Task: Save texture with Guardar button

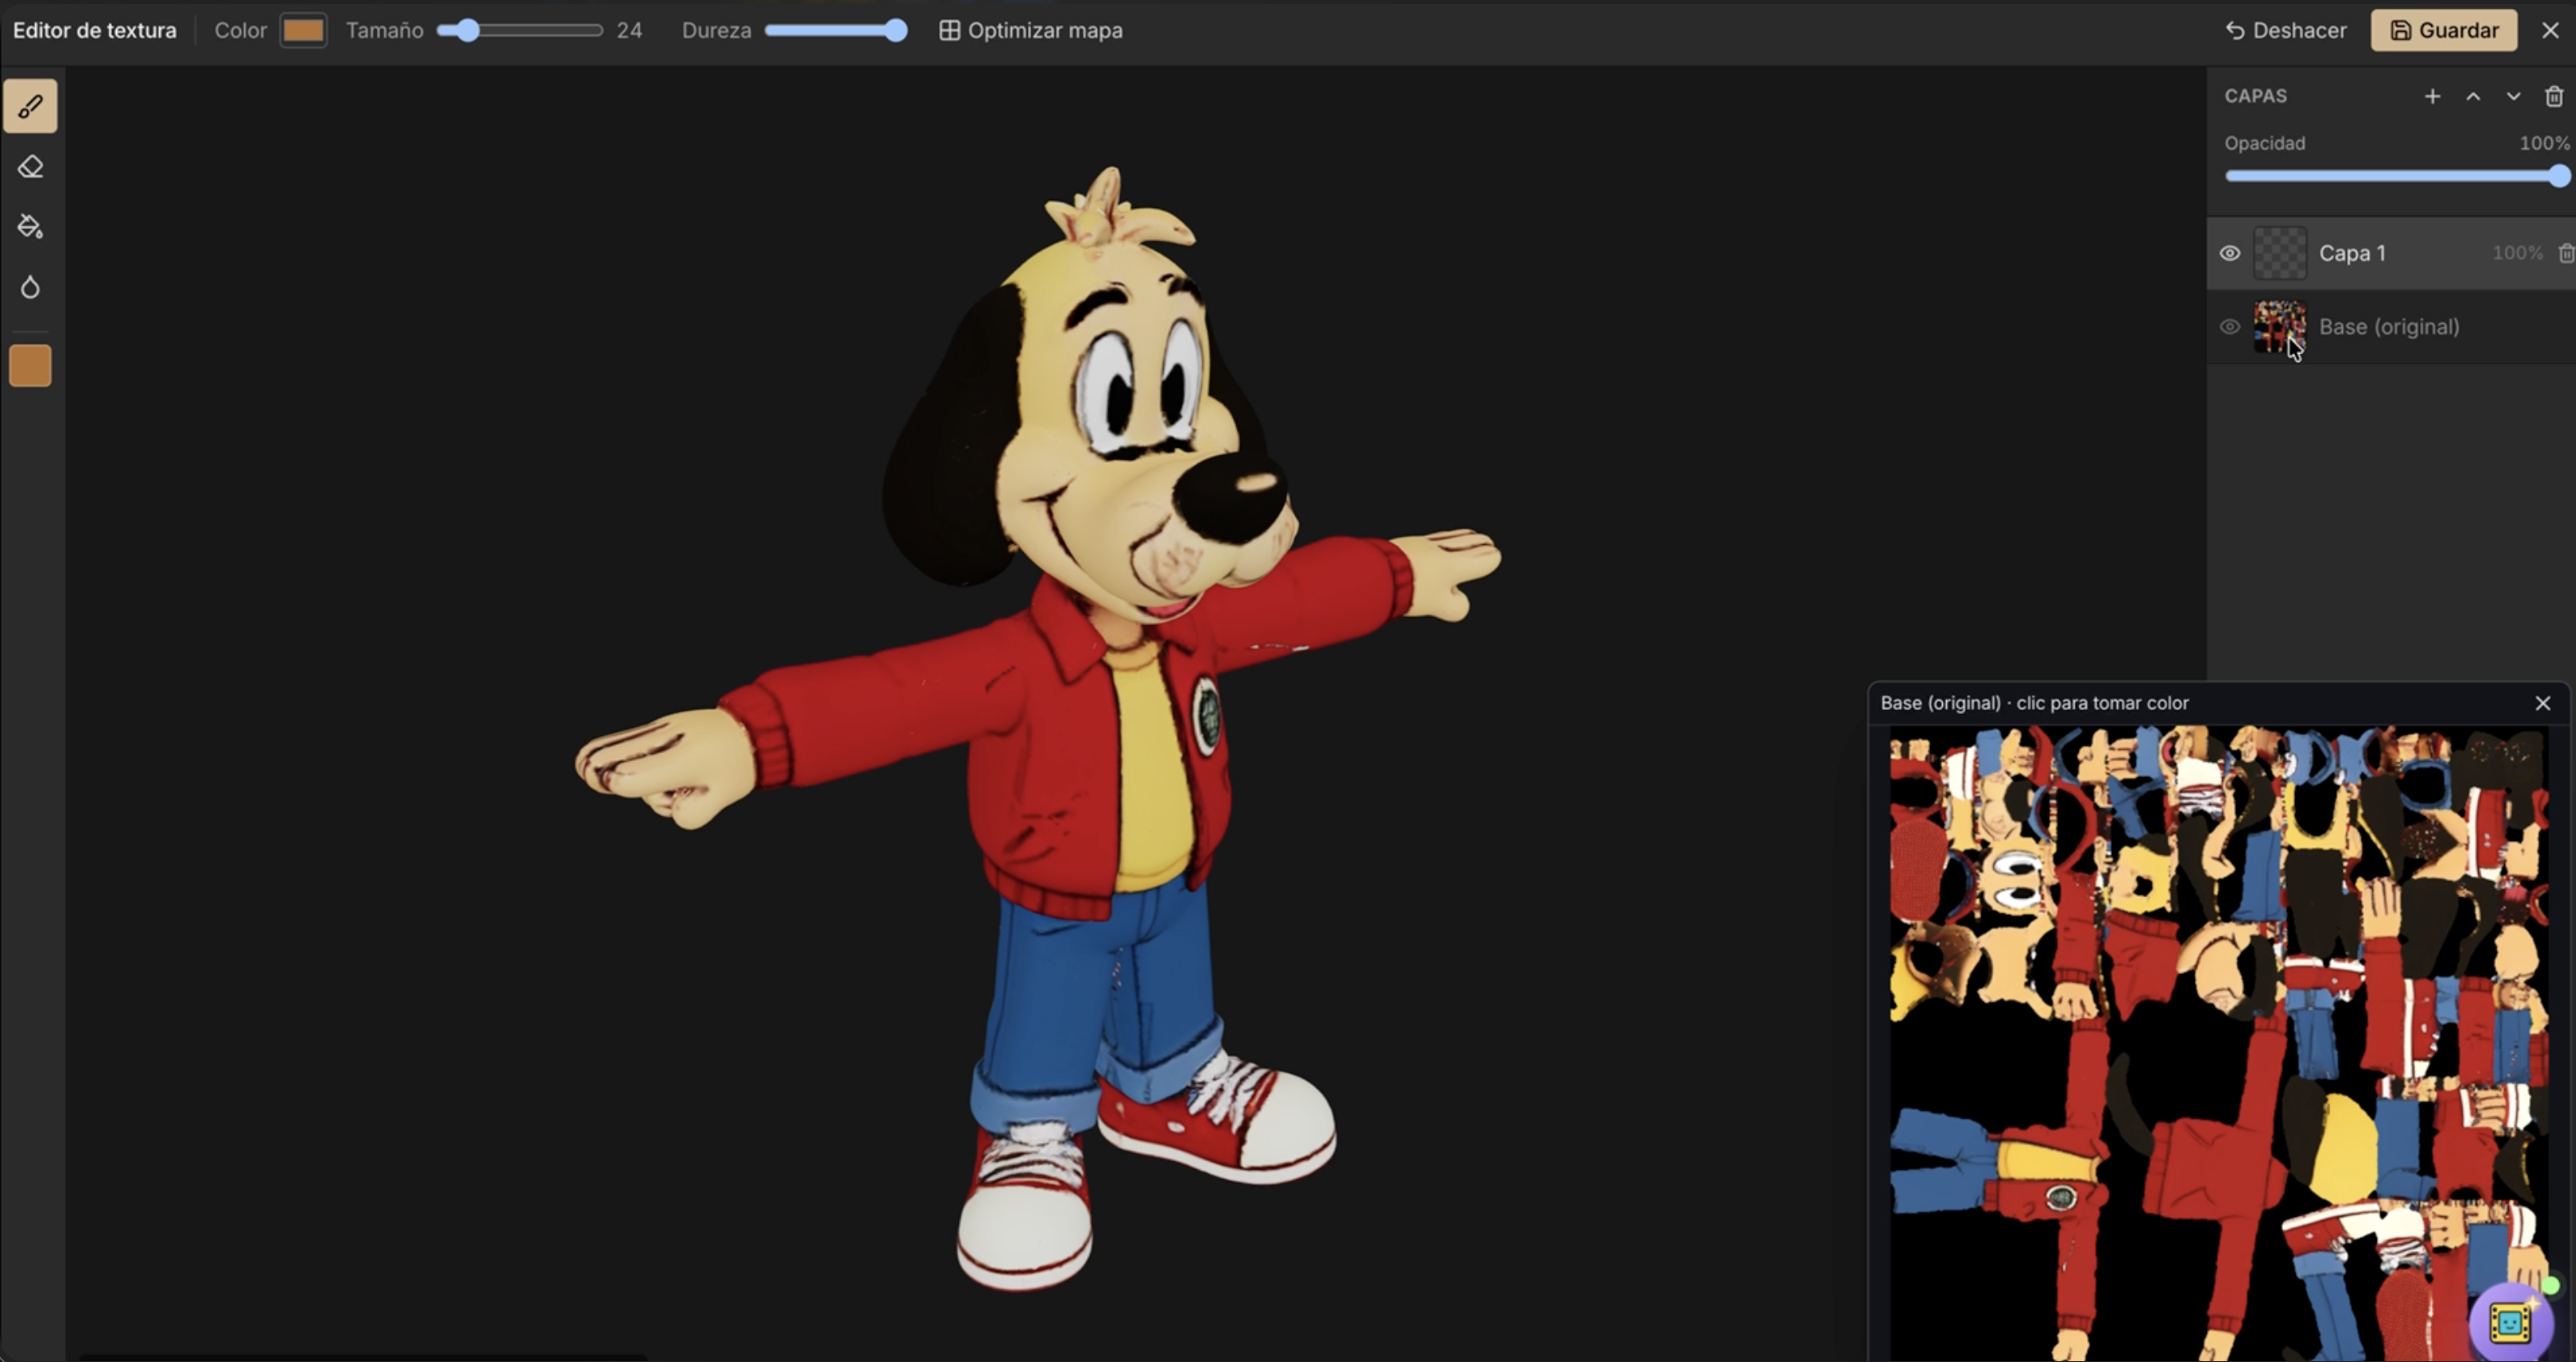Action: tap(2444, 30)
